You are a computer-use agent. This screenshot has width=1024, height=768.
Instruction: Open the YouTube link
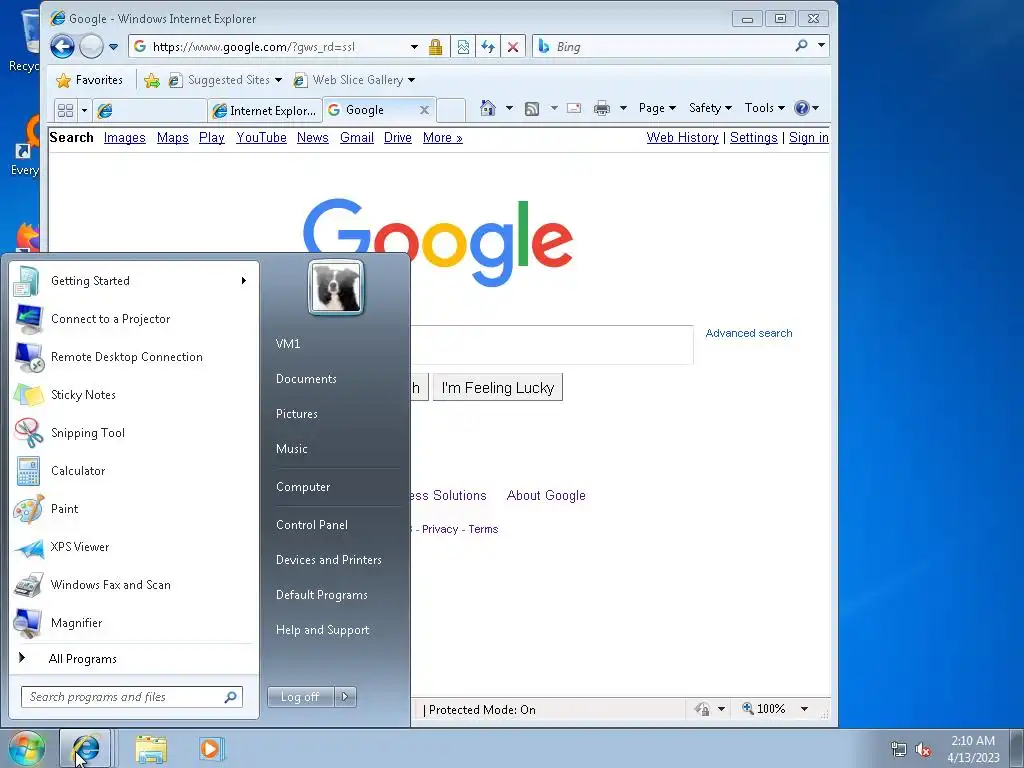coord(261,138)
